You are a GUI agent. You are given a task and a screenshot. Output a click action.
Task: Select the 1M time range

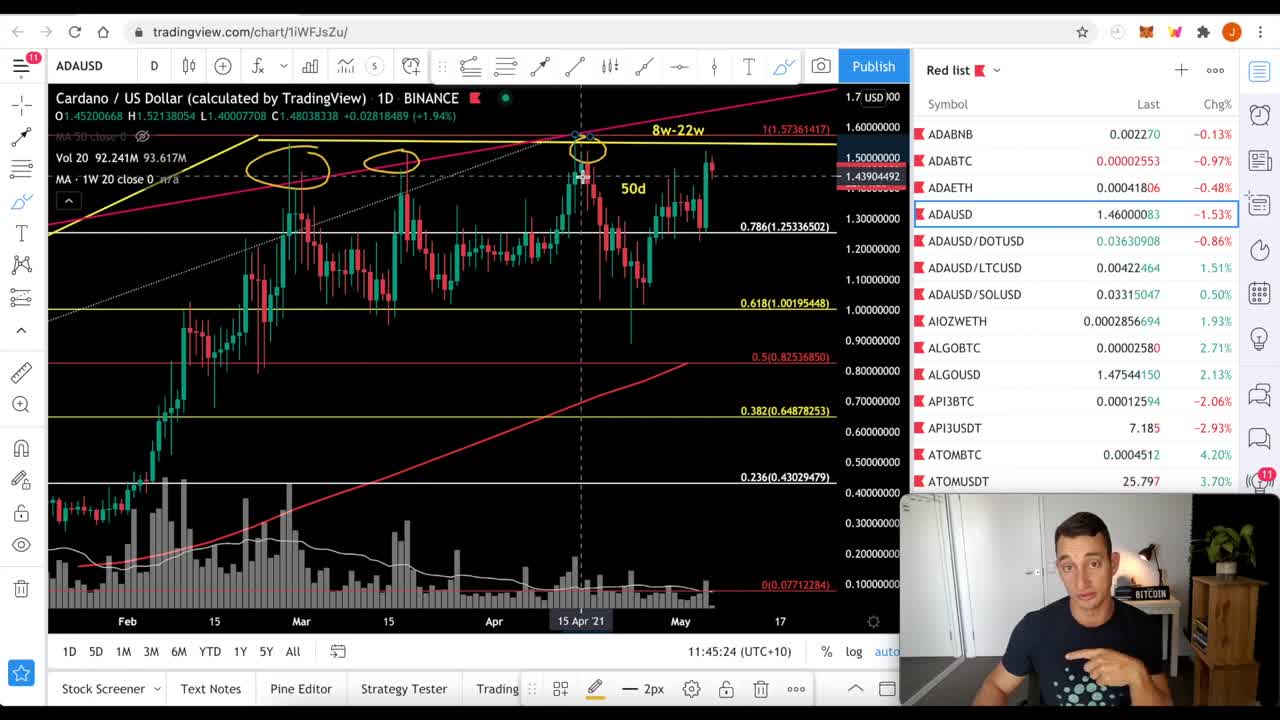[x=123, y=651]
